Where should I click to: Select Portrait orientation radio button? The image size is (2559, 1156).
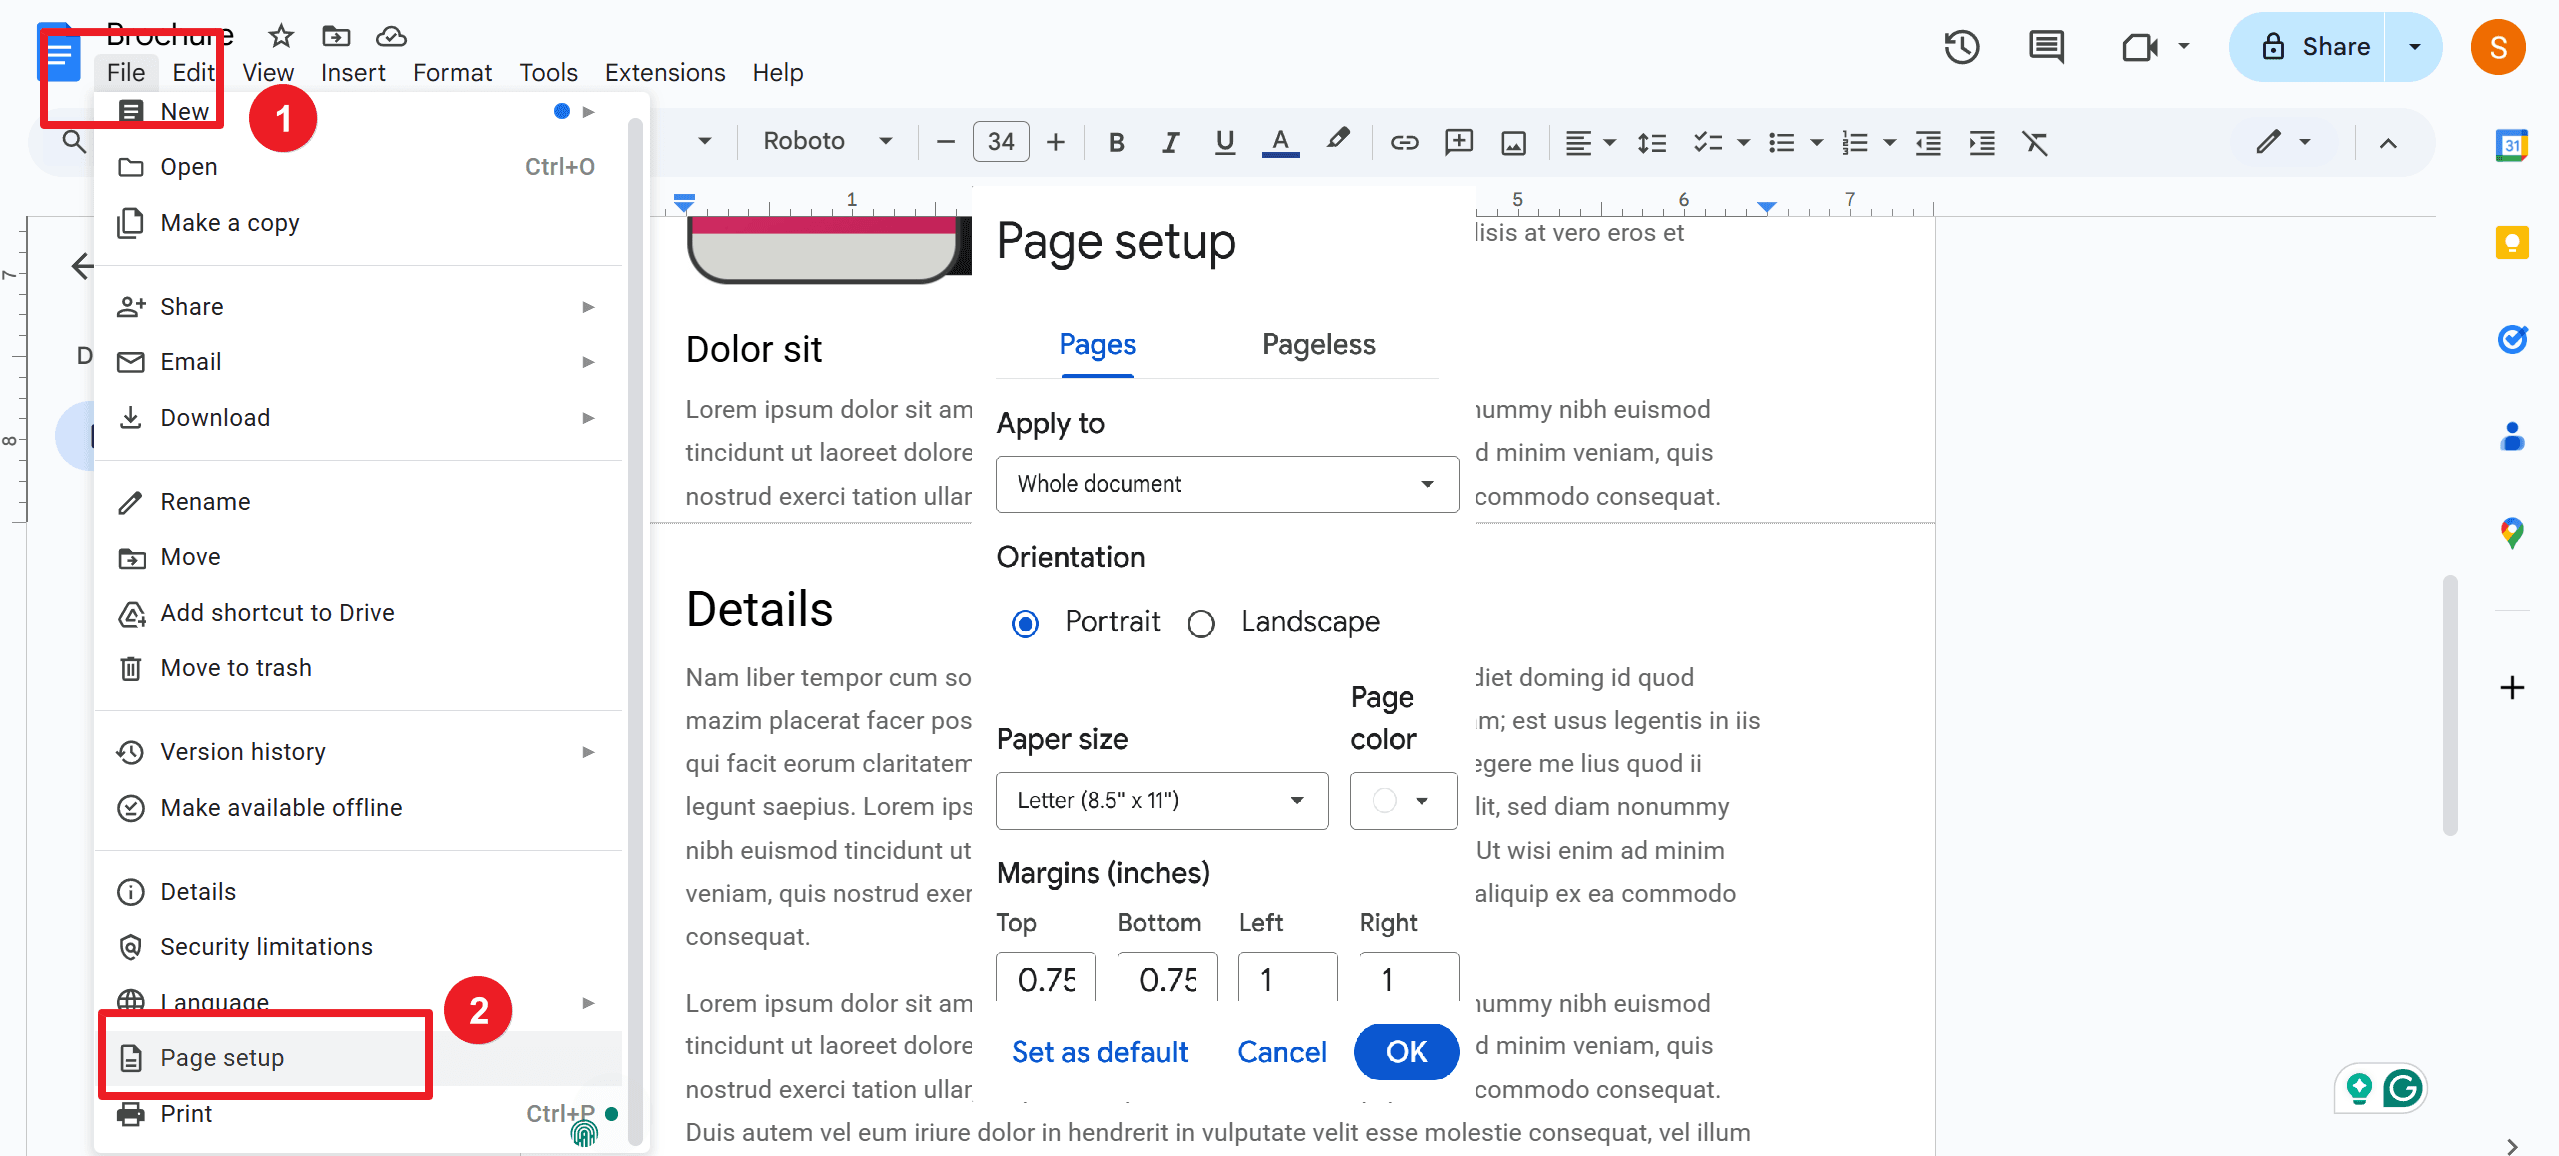(x=1020, y=620)
